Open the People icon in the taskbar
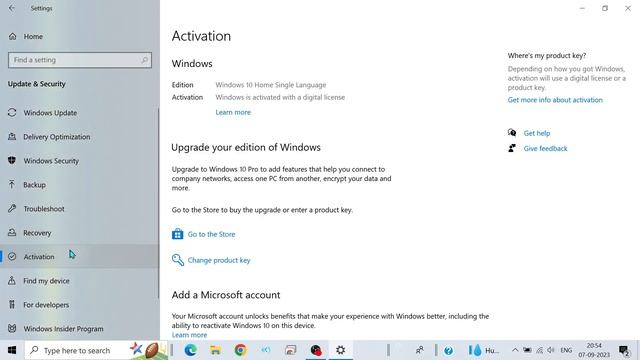 coord(419,350)
